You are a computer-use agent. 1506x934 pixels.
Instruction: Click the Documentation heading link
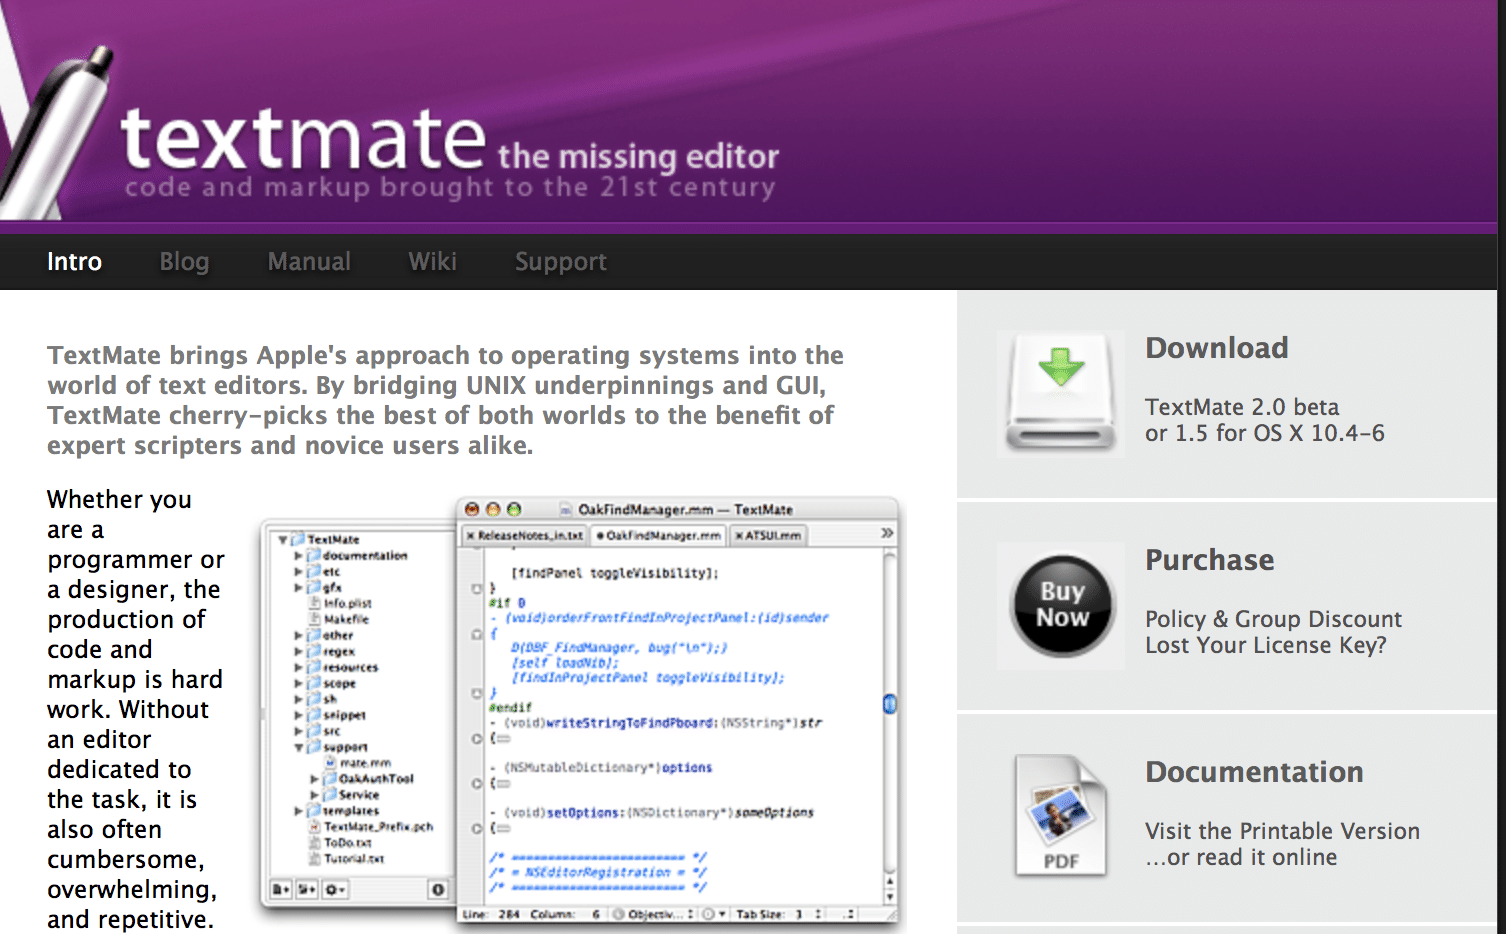(x=1254, y=772)
